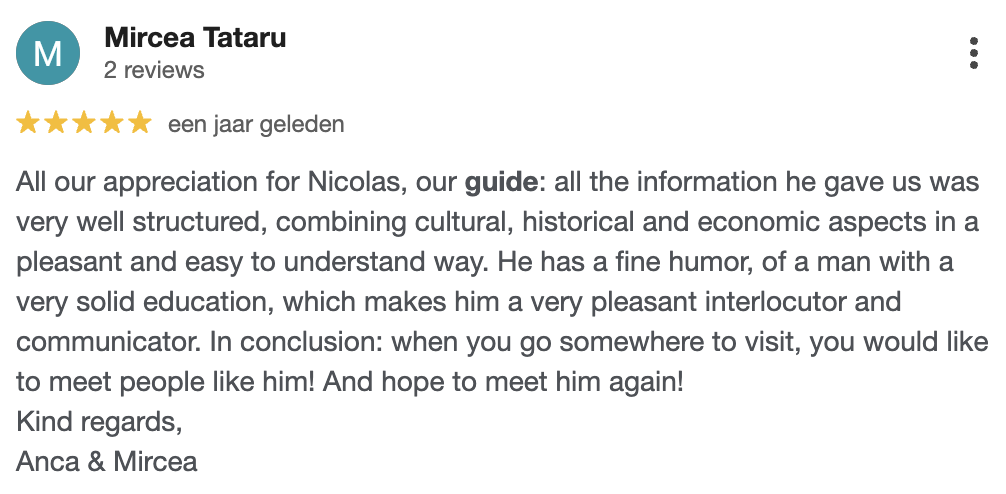
Task: Click the "Anca & Mircea" signature
Action: coord(107,462)
